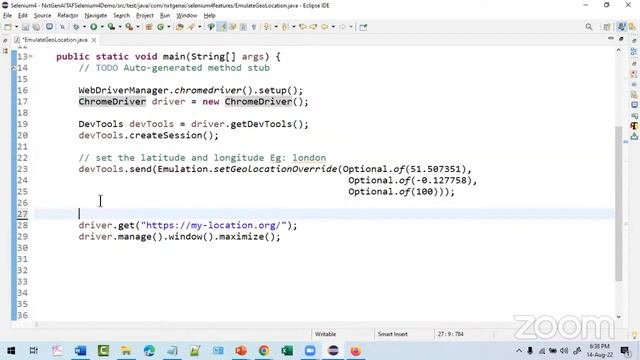Click the 'Smart Insert' status bar entry
Image resolution: width=640 pixels, height=360 pixels.
click(393, 334)
